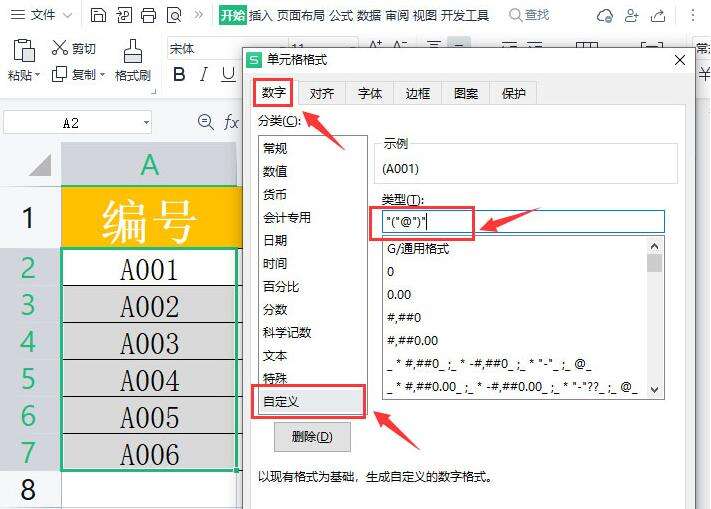711x509 pixels.
Task: Click the fx insert function icon
Action: click(x=231, y=122)
